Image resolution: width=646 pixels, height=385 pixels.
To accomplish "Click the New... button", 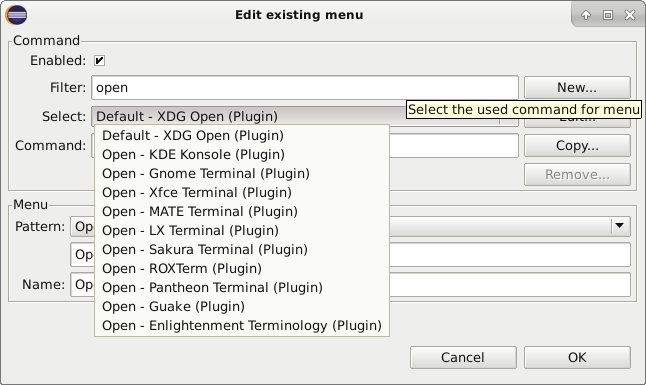I will [577, 87].
